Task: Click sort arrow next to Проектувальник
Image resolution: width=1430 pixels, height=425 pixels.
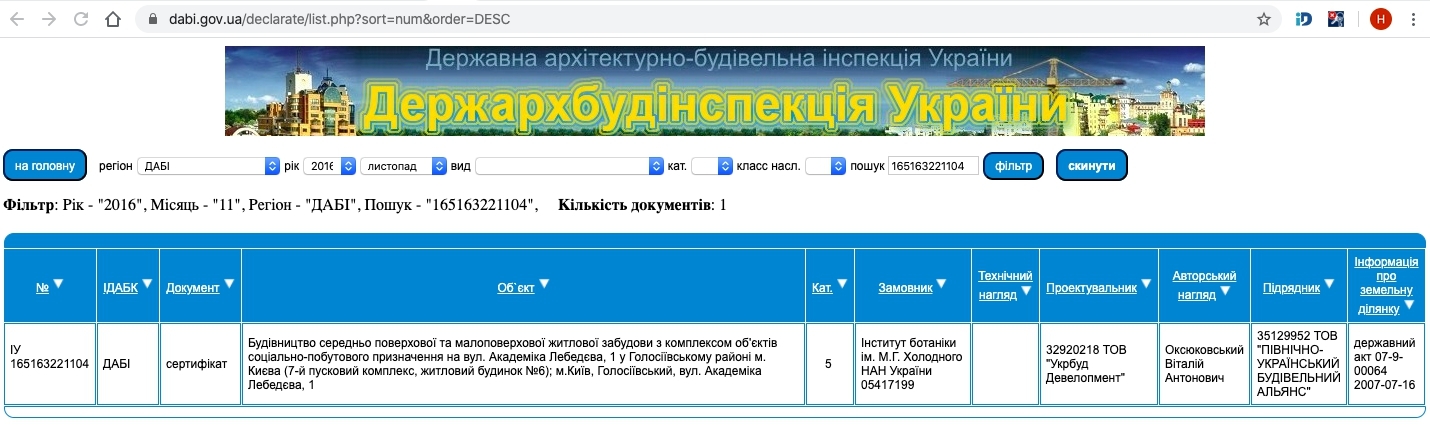Action: coord(1146,284)
